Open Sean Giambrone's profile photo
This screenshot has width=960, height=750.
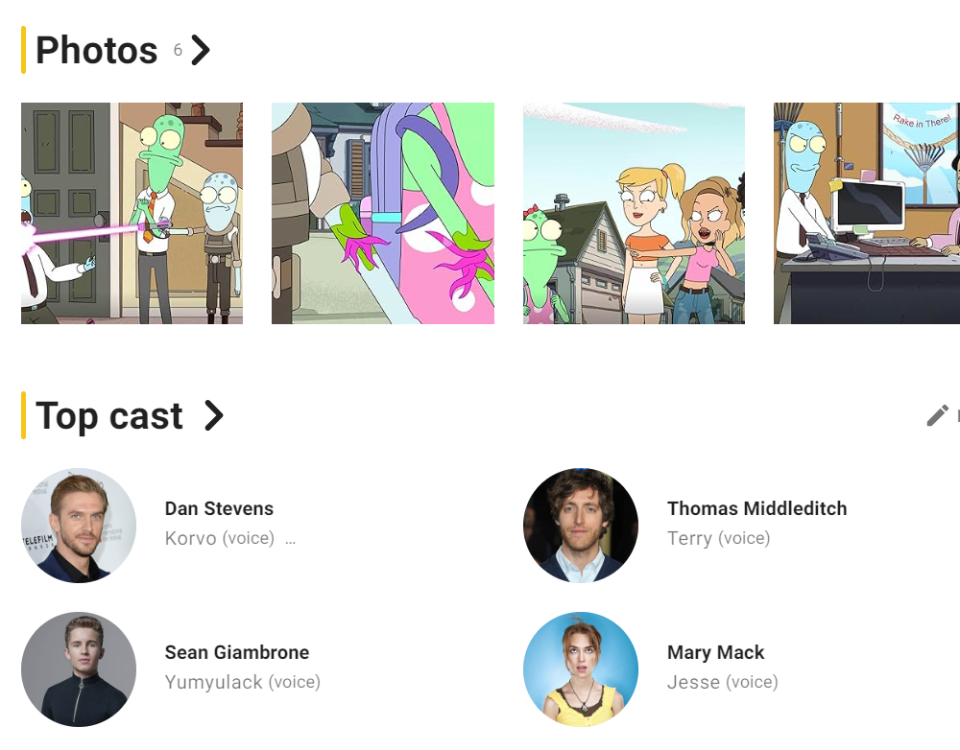pyautogui.click(x=79, y=669)
